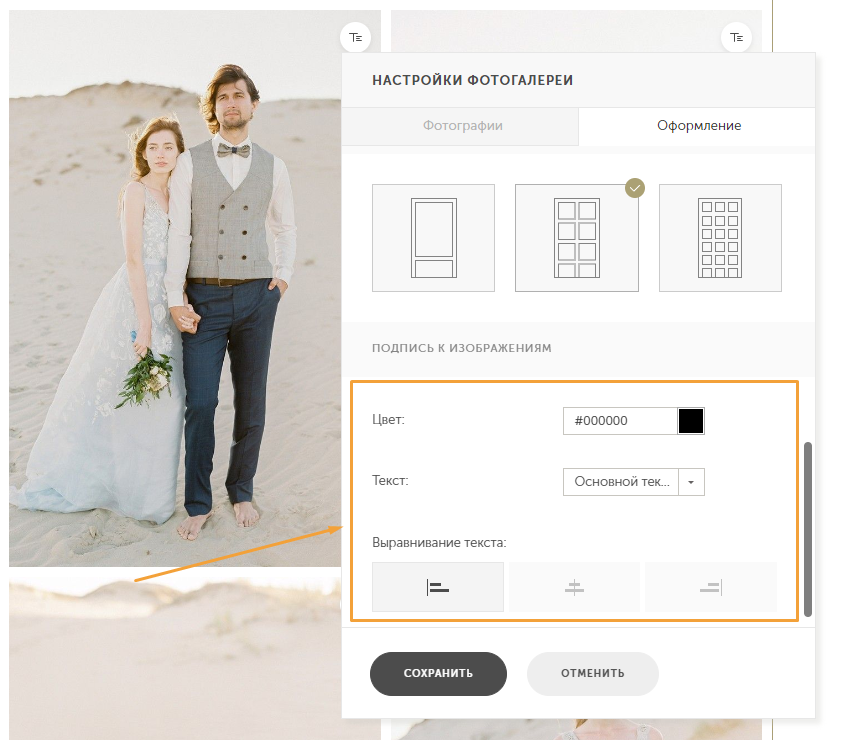Open the 'Основной тек...' text style dropdown
This screenshot has height=740, width=849.
click(x=621, y=481)
